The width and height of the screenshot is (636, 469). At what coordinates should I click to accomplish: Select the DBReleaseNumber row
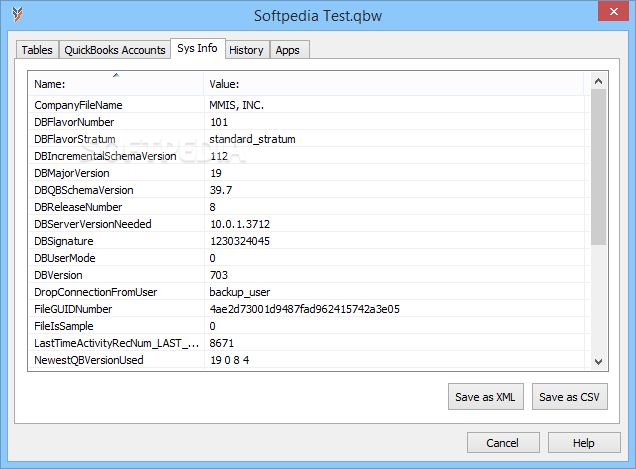click(309, 207)
